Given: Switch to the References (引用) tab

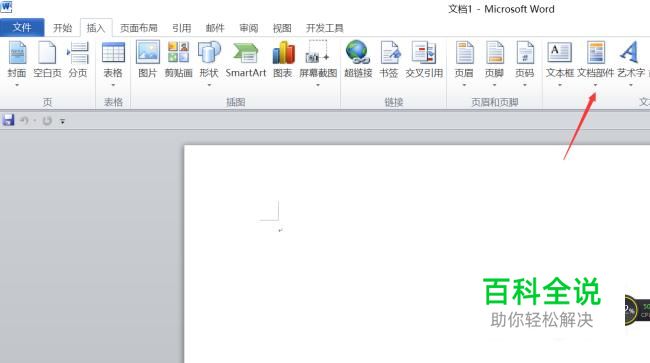Looking at the screenshot, I should point(182,28).
